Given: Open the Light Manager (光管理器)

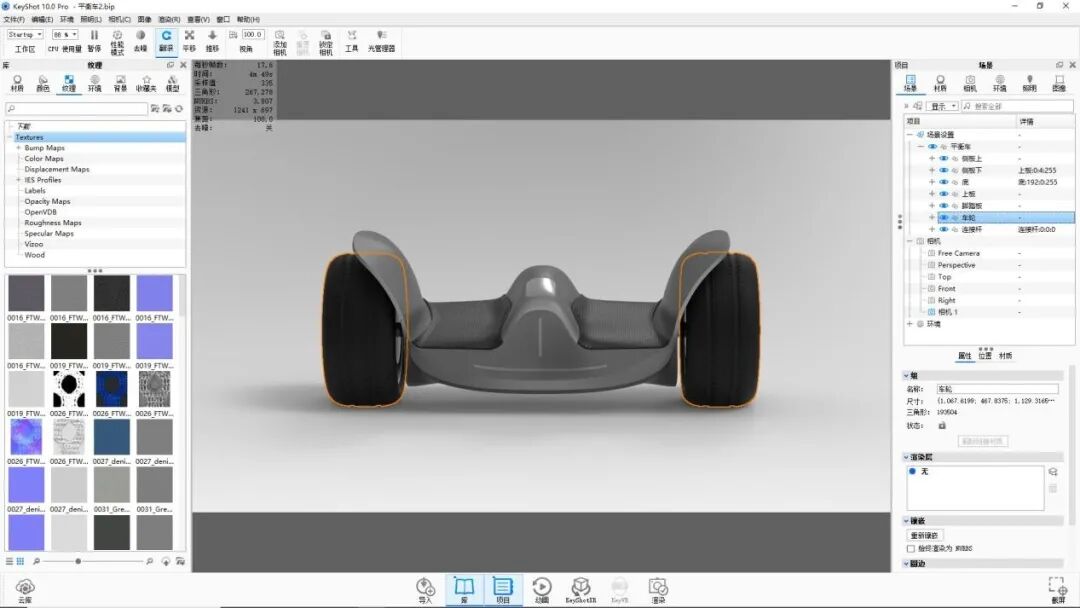Looking at the screenshot, I should click(381, 41).
